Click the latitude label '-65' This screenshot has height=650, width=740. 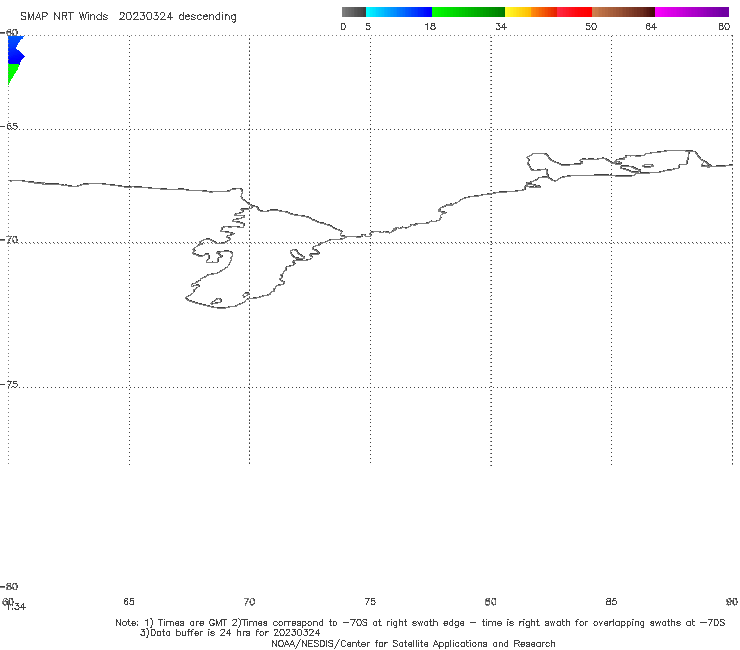(9, 127)
